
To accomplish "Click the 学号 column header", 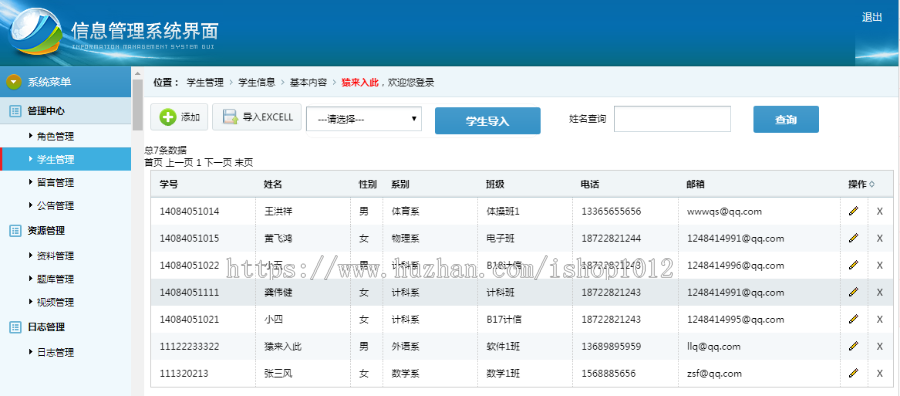I will [169, 184].
